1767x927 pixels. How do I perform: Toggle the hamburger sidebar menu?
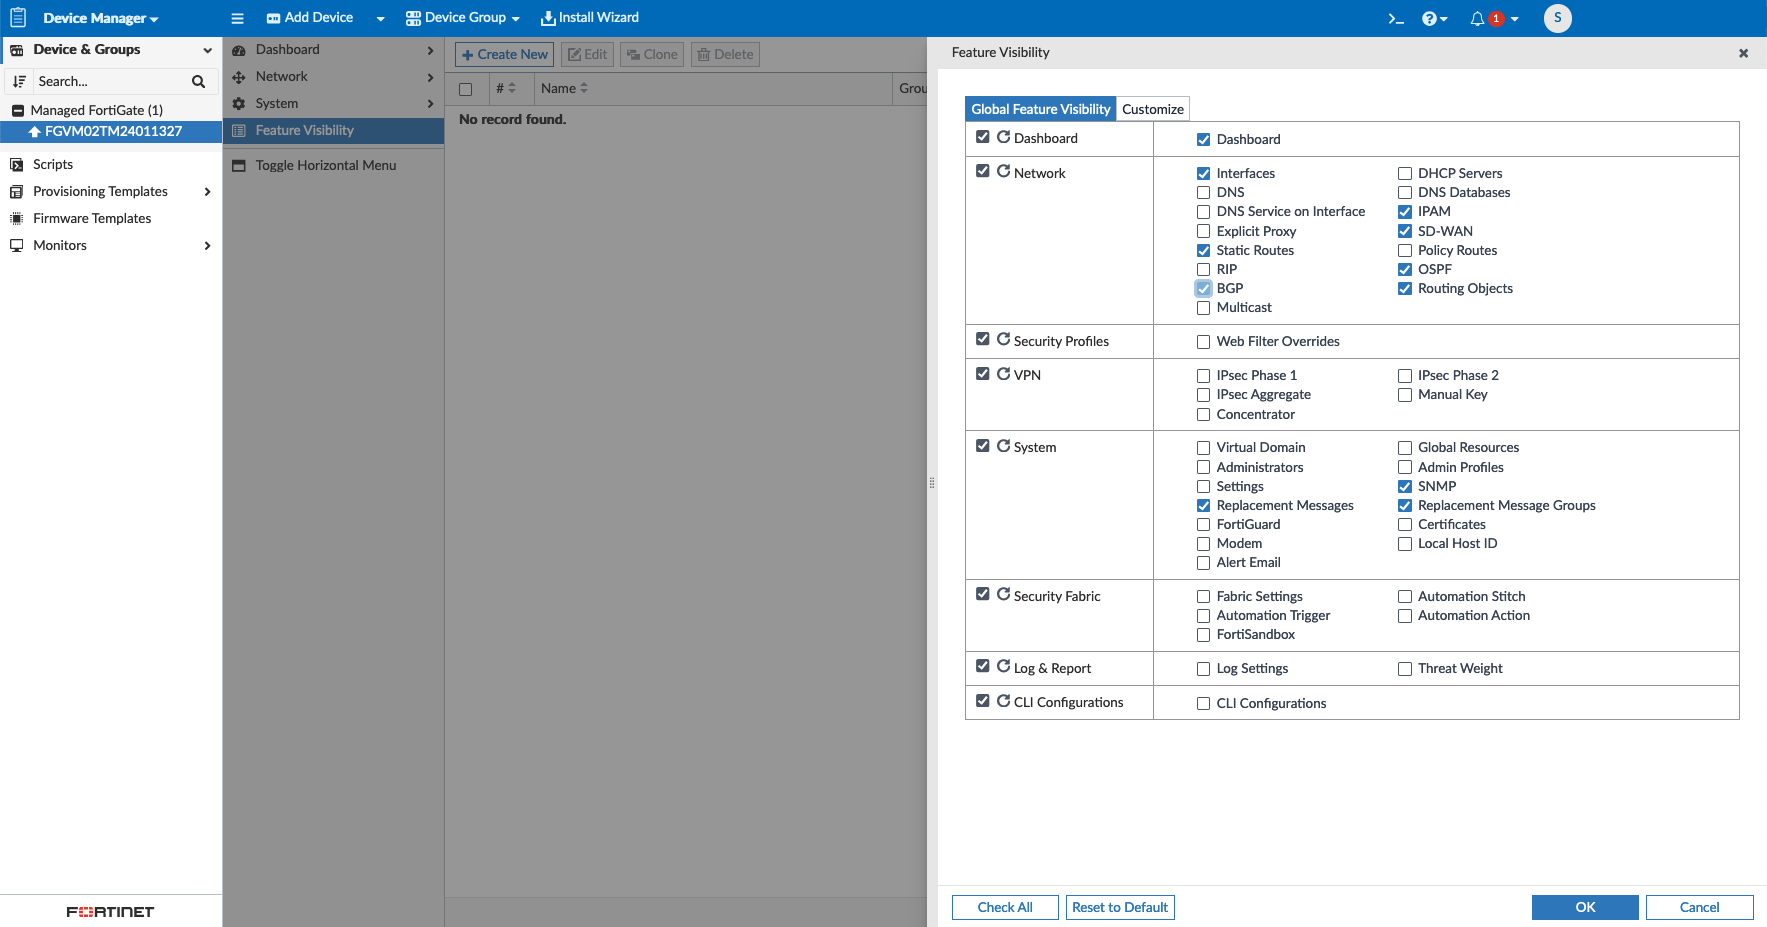click(x=237, y=18)
